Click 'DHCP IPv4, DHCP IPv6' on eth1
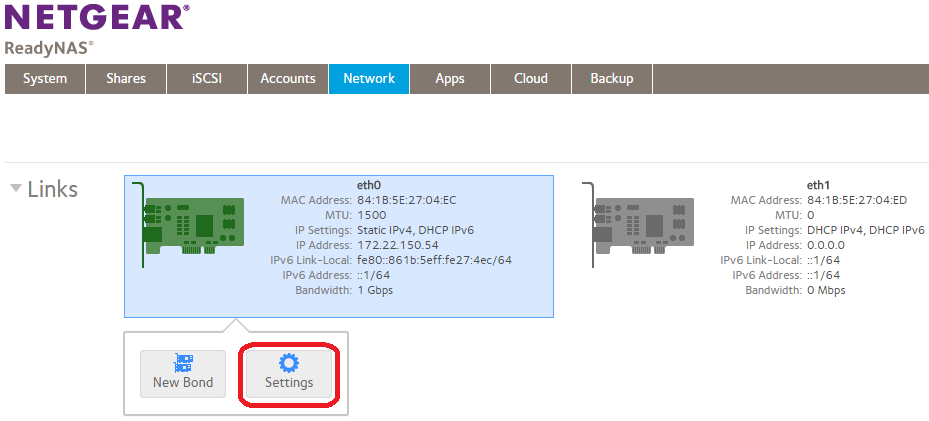 pyautogui.click(x=866, y=230)
